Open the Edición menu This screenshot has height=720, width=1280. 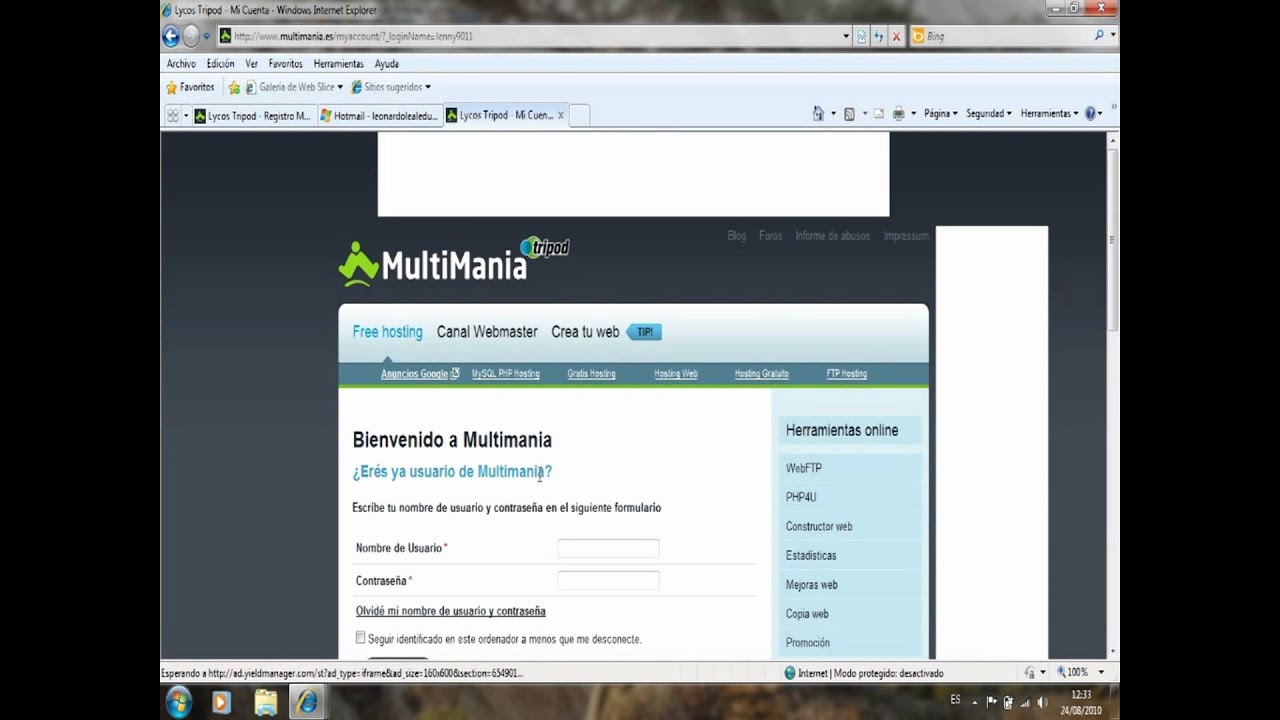[220, 63]
